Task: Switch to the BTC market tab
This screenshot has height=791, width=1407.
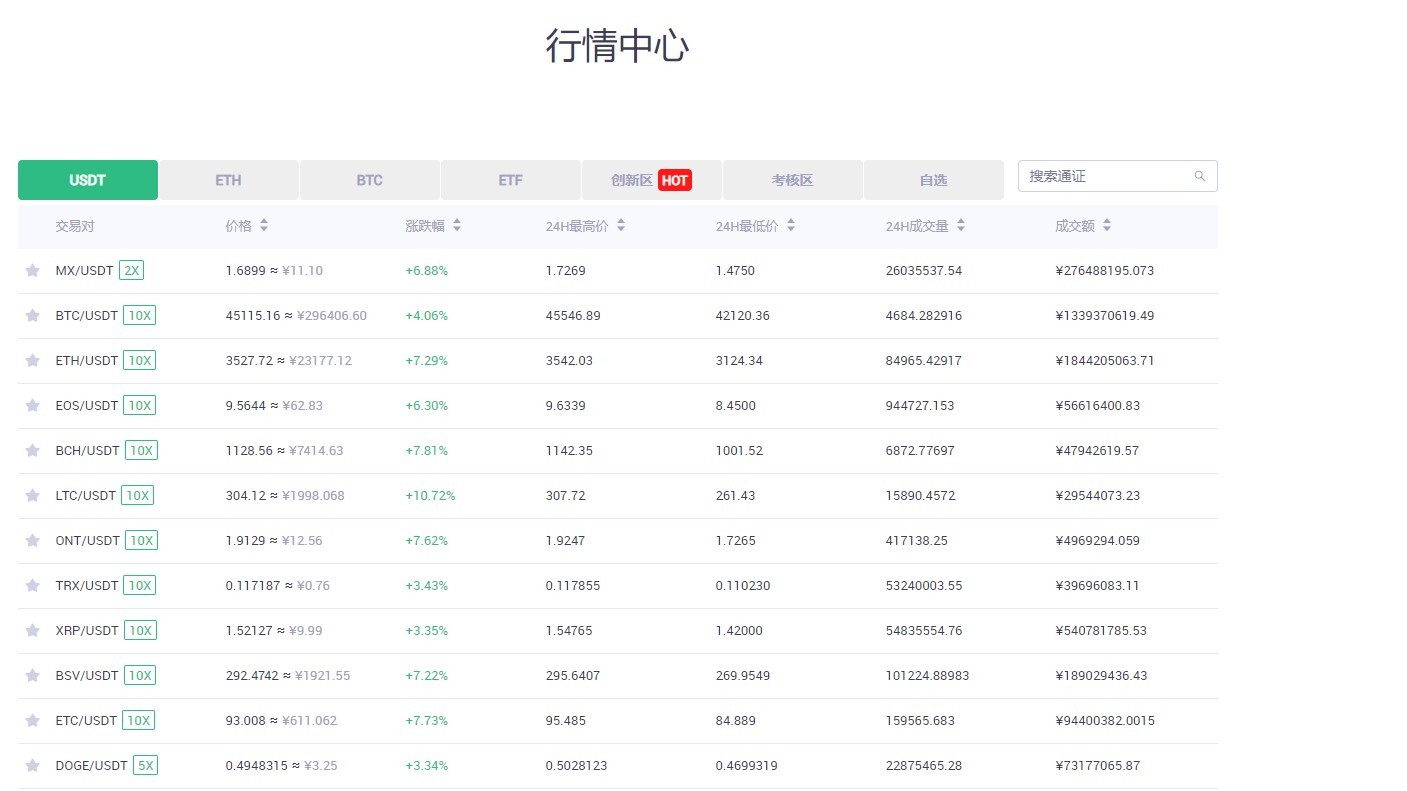Action: coord(370,180)
